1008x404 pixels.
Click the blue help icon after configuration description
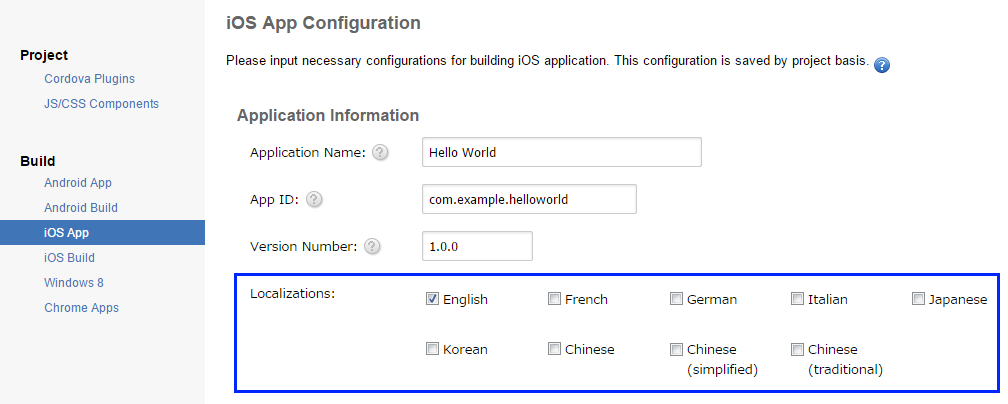[882, 65]
